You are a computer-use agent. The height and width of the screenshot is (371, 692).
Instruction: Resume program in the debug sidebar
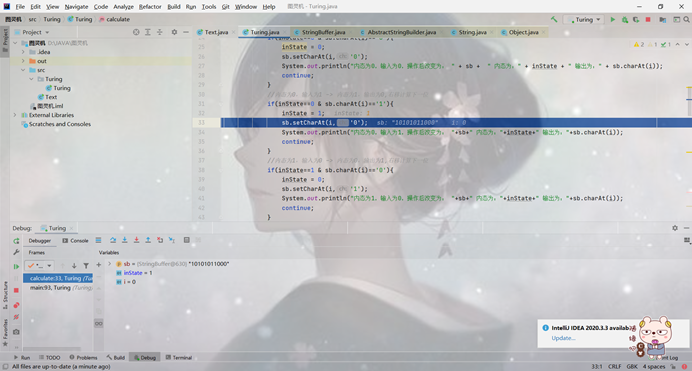click(x=16, y=266)
